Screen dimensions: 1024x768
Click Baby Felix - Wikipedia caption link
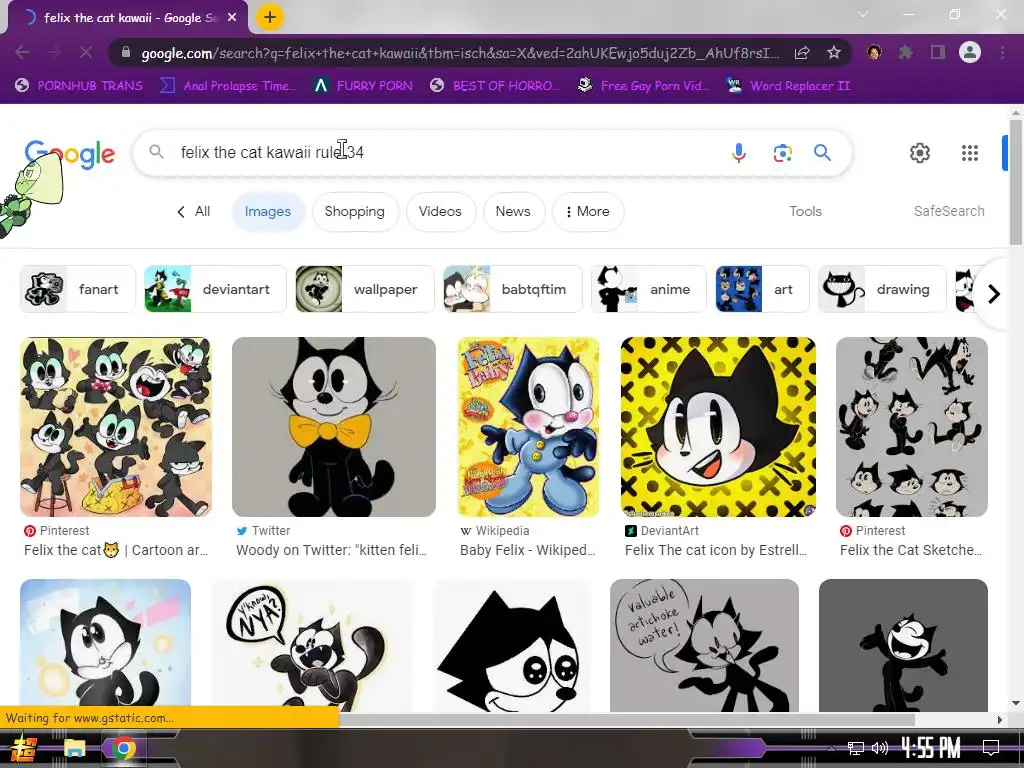click(x=528, y=551)
